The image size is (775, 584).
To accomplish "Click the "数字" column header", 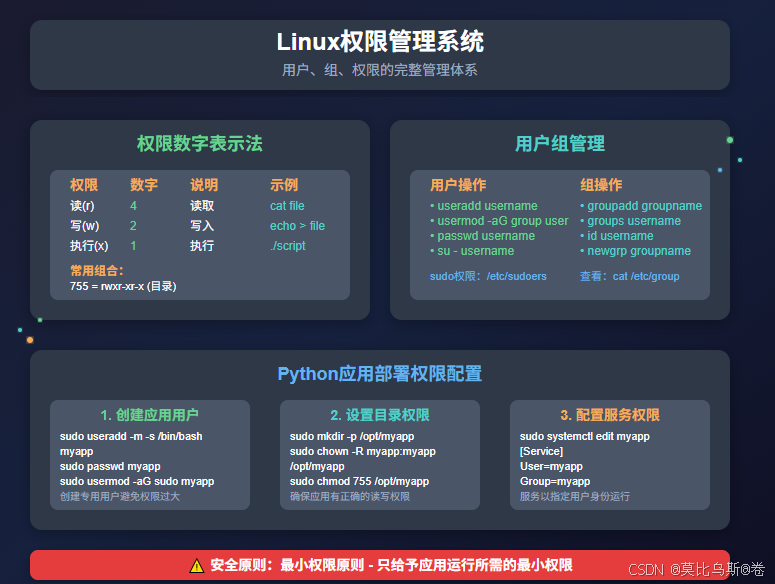I will 144,185.
